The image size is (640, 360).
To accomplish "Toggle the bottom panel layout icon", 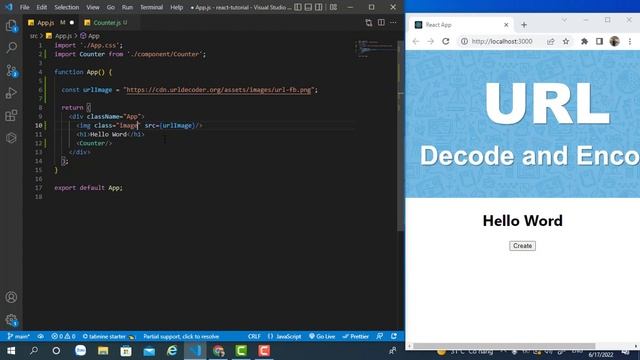I will pyautogui.click(x=309, y=7).
